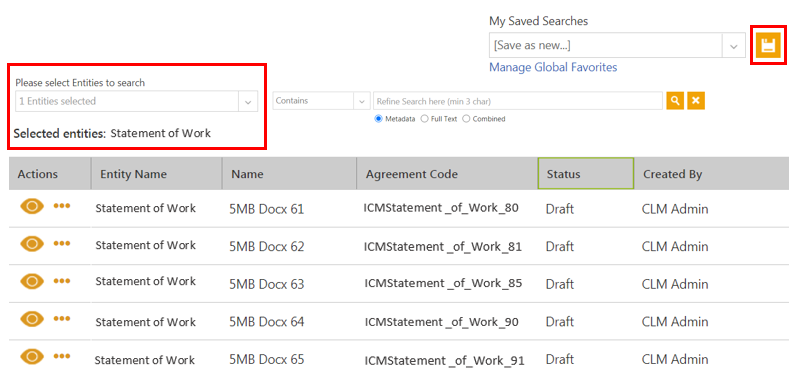Focus the Refine Search input field
Viewport: 791px width, 377px height.
coord(518,101)
